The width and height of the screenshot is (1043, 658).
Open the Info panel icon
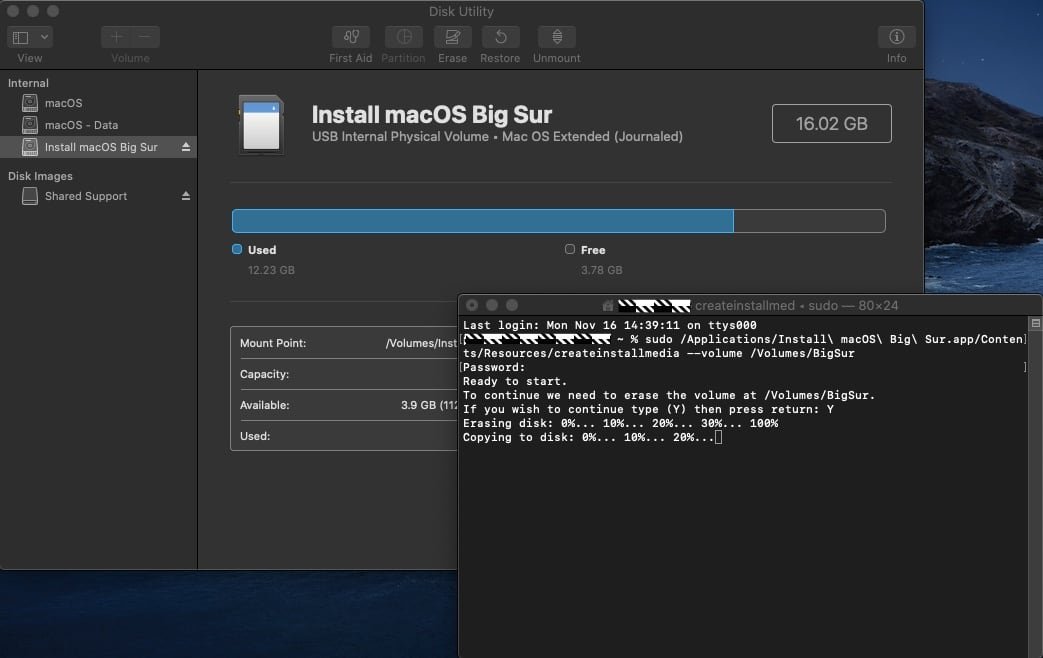pos(896,37)
